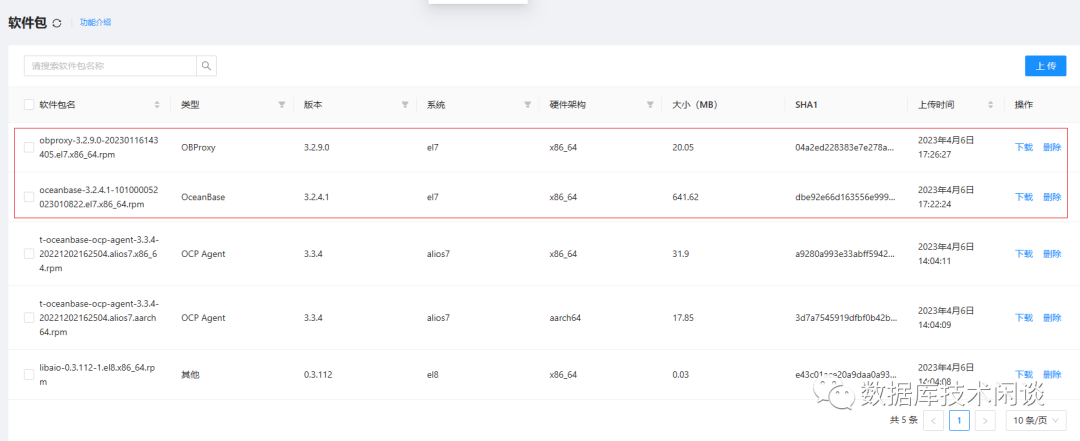The width and height of the screenshot is (1080, 441).
Task: Click the refresh icon next to 软件包
Action: click(57, 23)
